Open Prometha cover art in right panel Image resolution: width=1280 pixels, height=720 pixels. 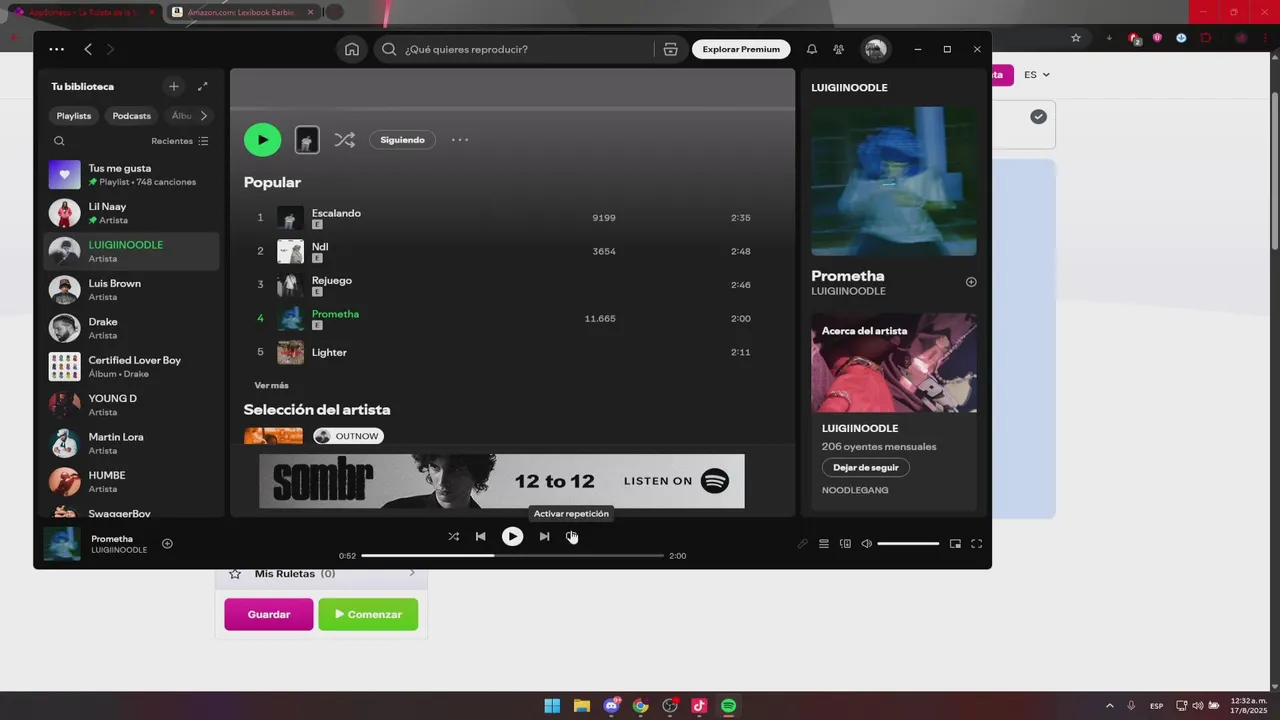click(x=894, y=181)
